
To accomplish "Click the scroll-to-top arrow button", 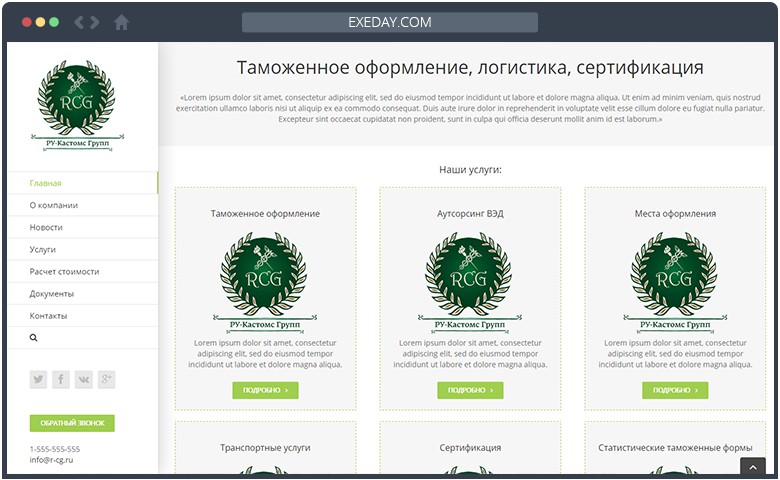I will (753, 467).
